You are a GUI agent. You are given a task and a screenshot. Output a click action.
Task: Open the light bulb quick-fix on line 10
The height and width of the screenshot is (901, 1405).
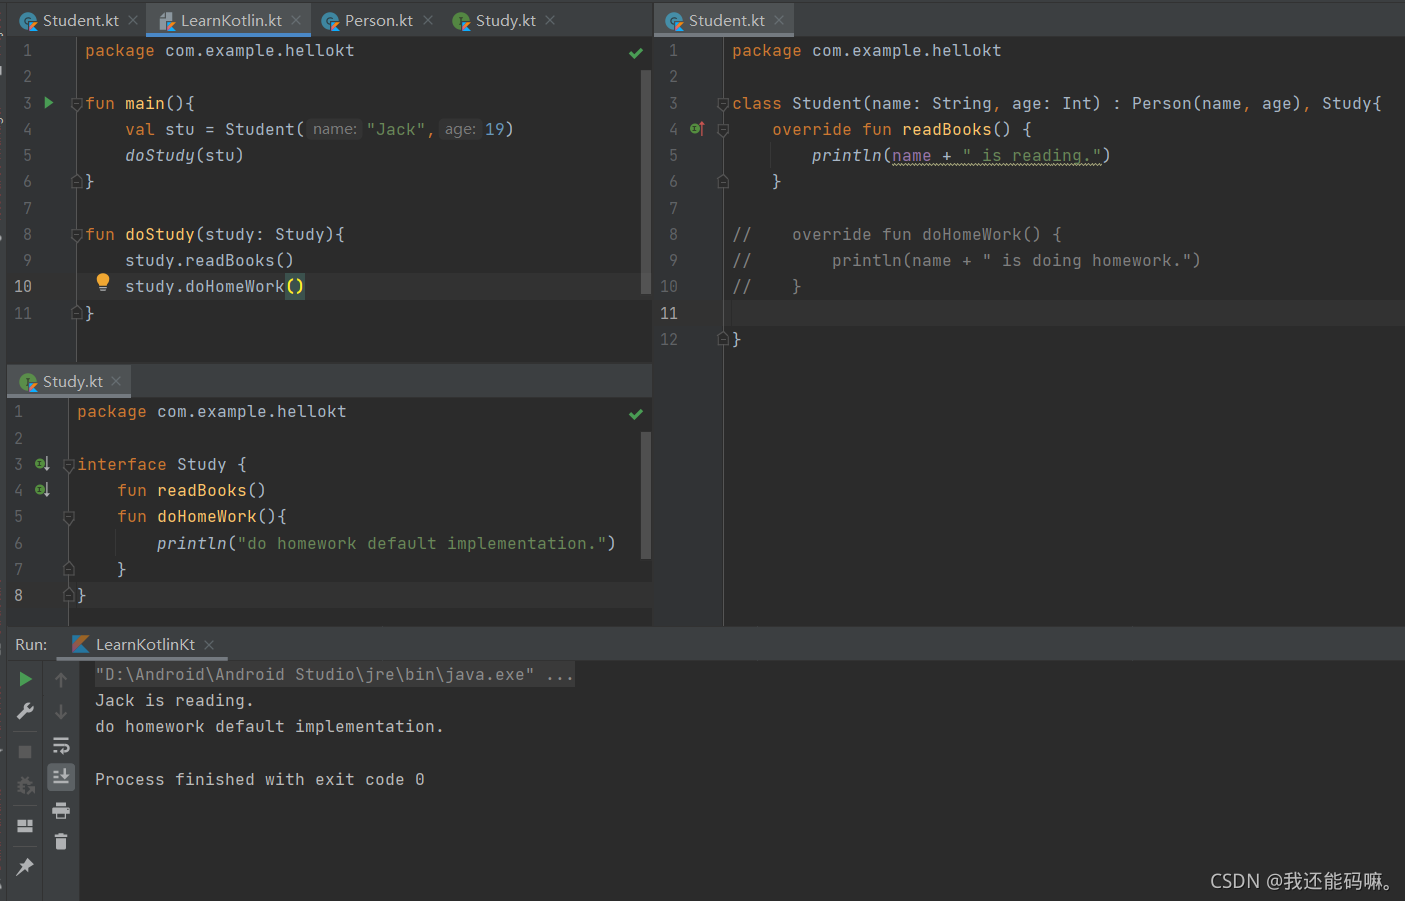pyautogui.click(x=103, y=282)
